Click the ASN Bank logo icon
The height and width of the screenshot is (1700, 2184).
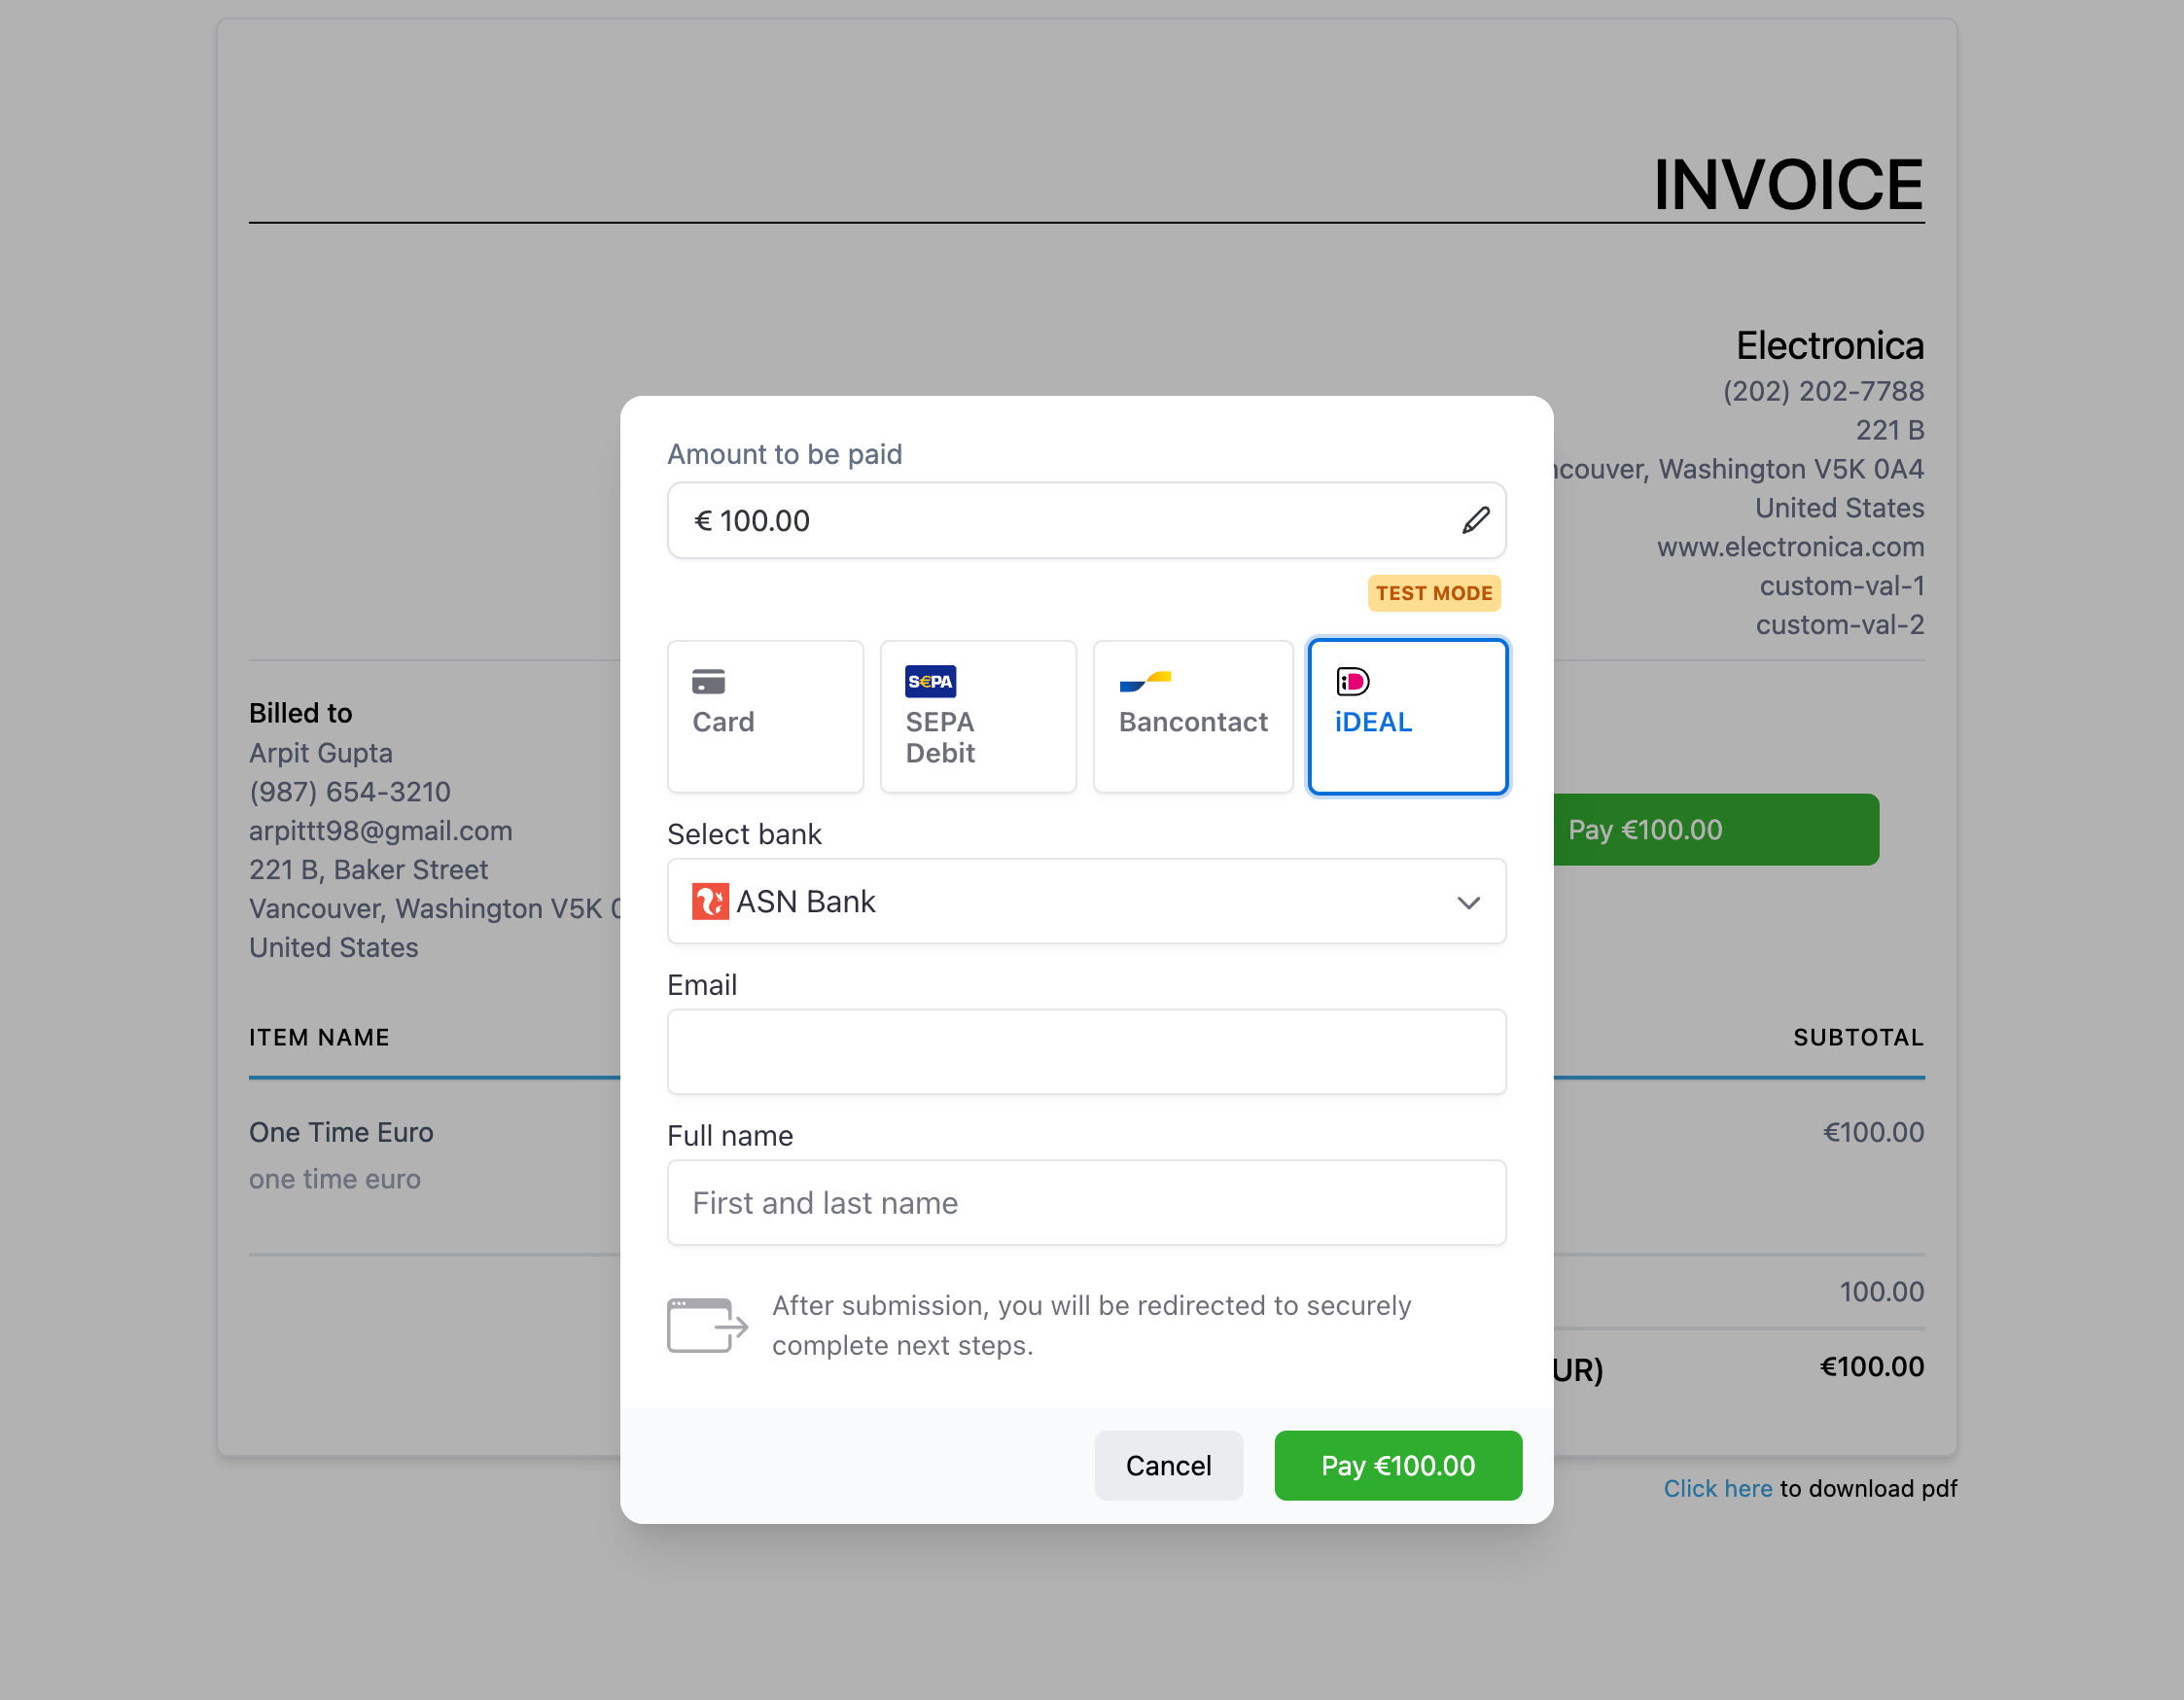(x=710, y=901)
